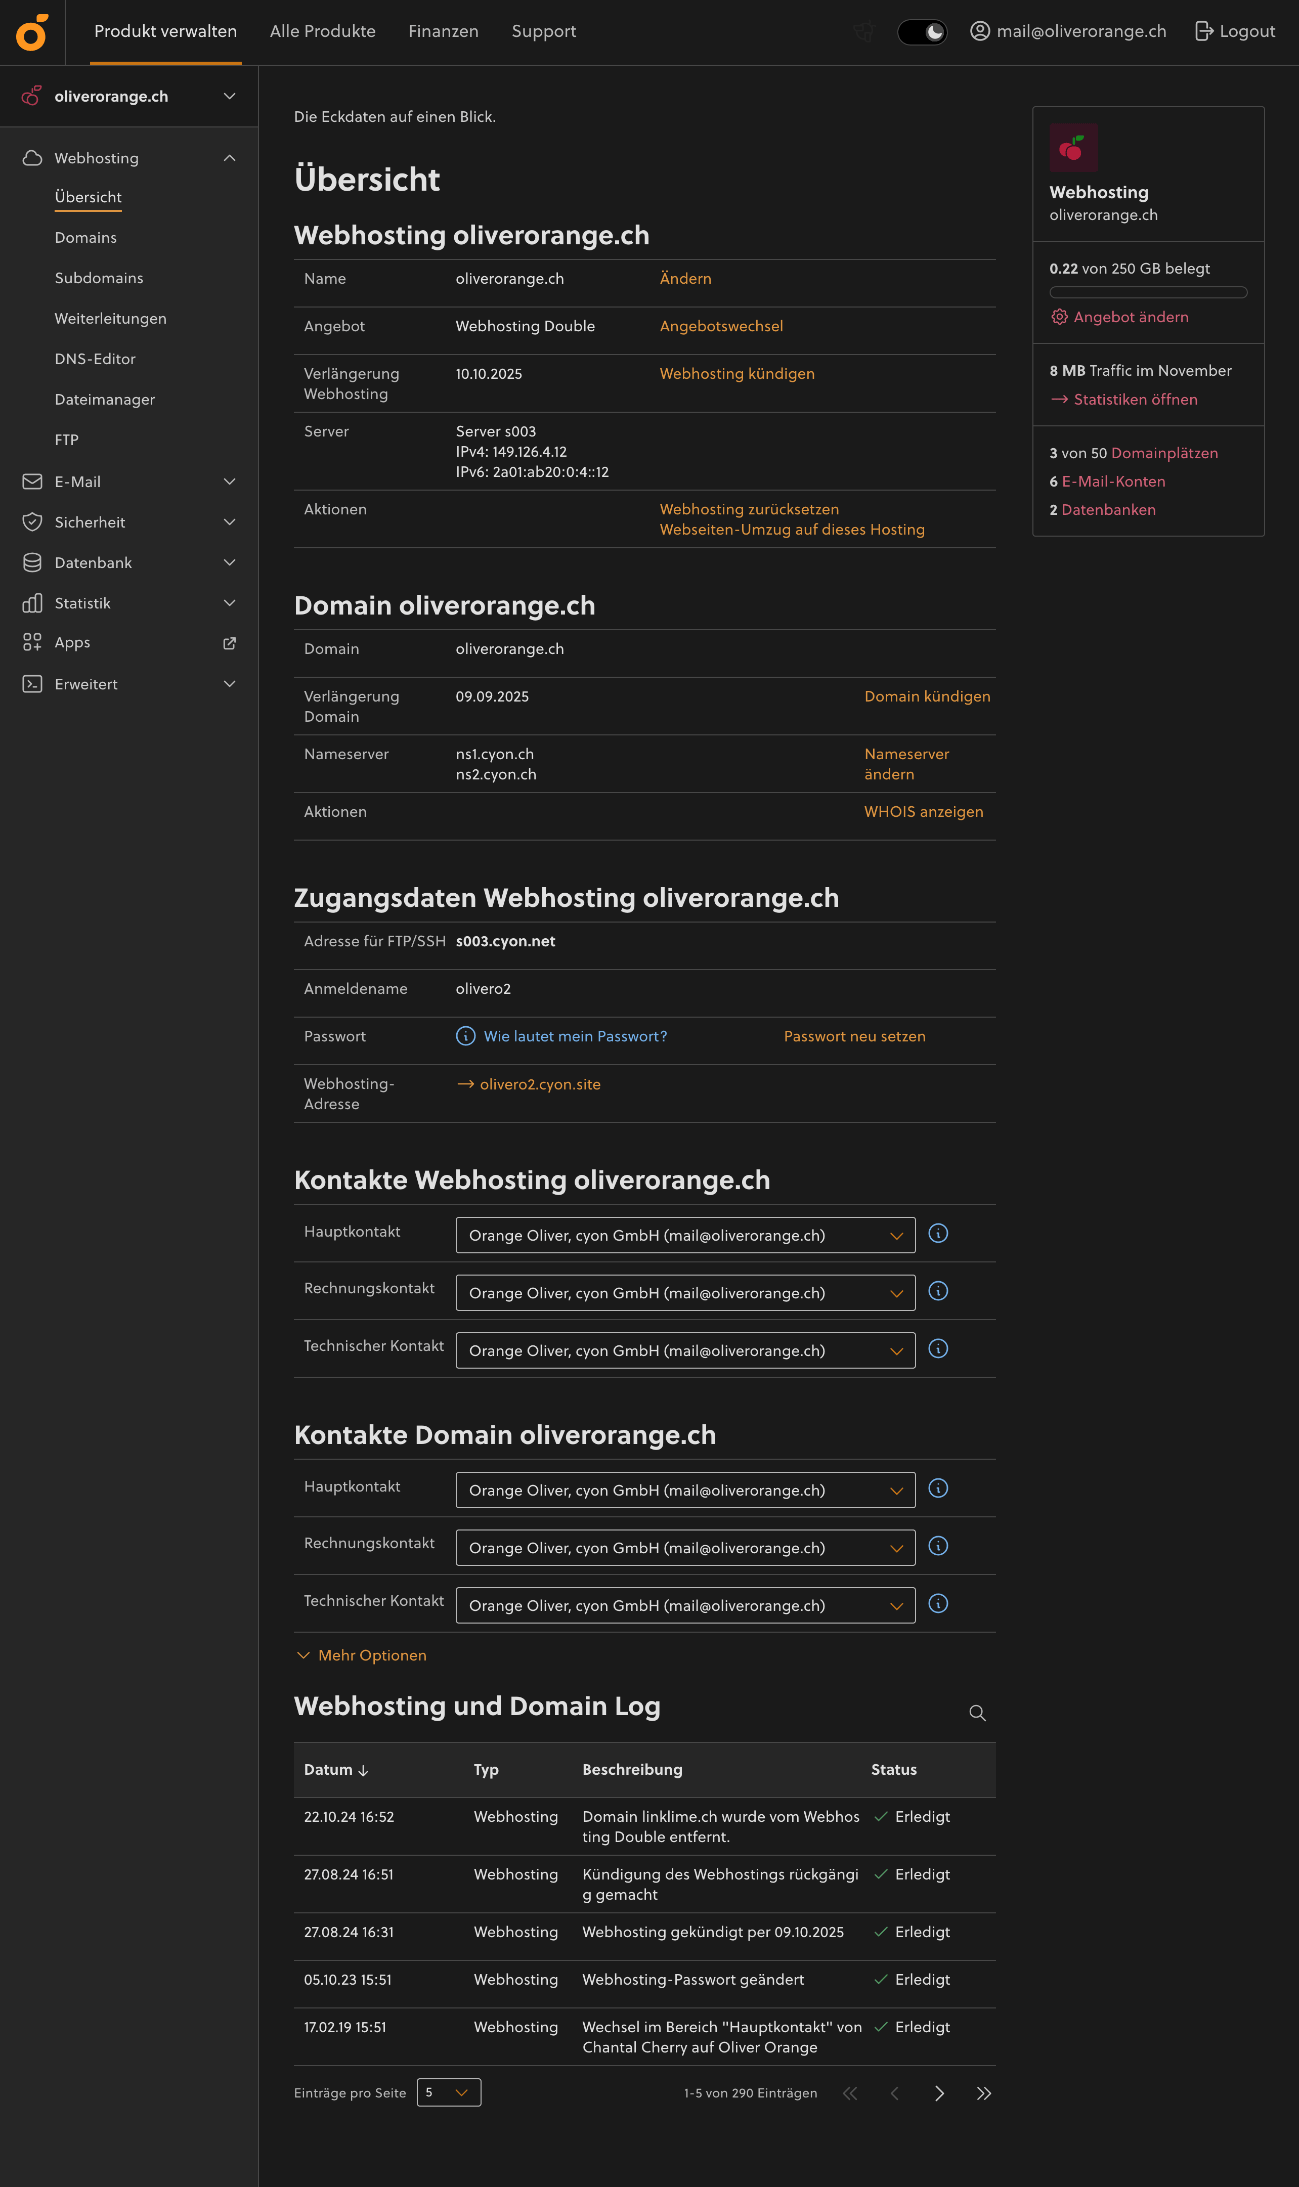Click the Sicherheit shield icon
Image resolution: width=1299 pixels, height=2187 pixels.
(32, 522)
